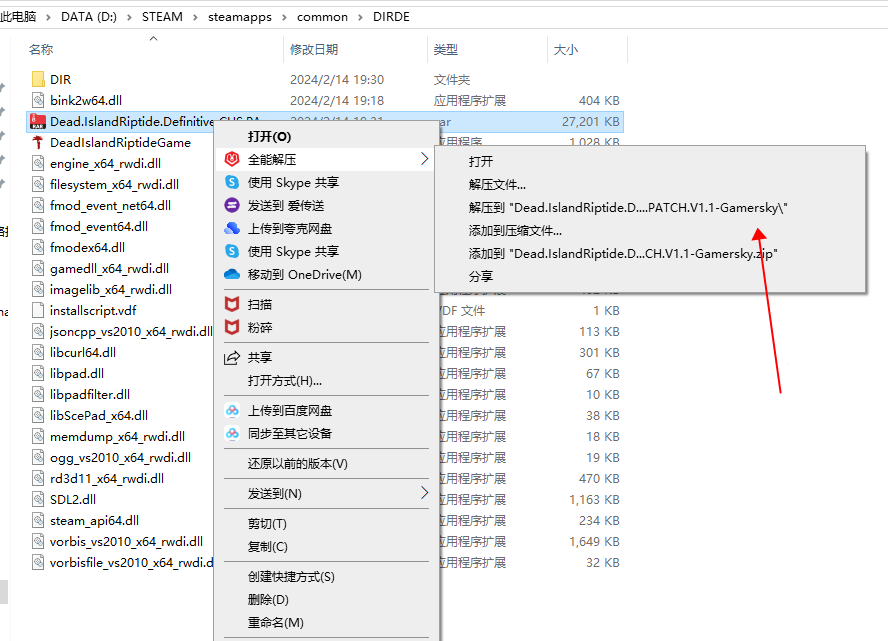The image size is (888, 641).
Task: Choose 打开(O) in the context menu
Action: click(x=270, y=136)
